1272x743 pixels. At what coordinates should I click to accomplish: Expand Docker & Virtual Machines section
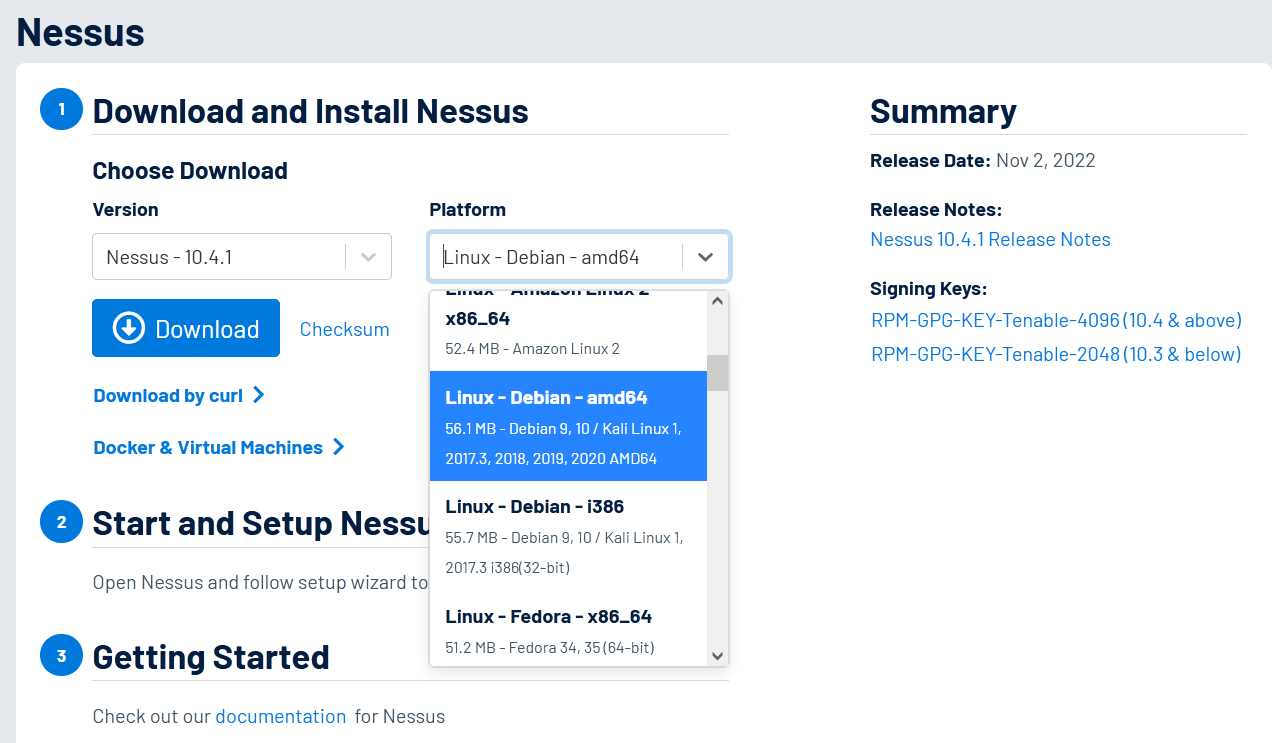219,447
